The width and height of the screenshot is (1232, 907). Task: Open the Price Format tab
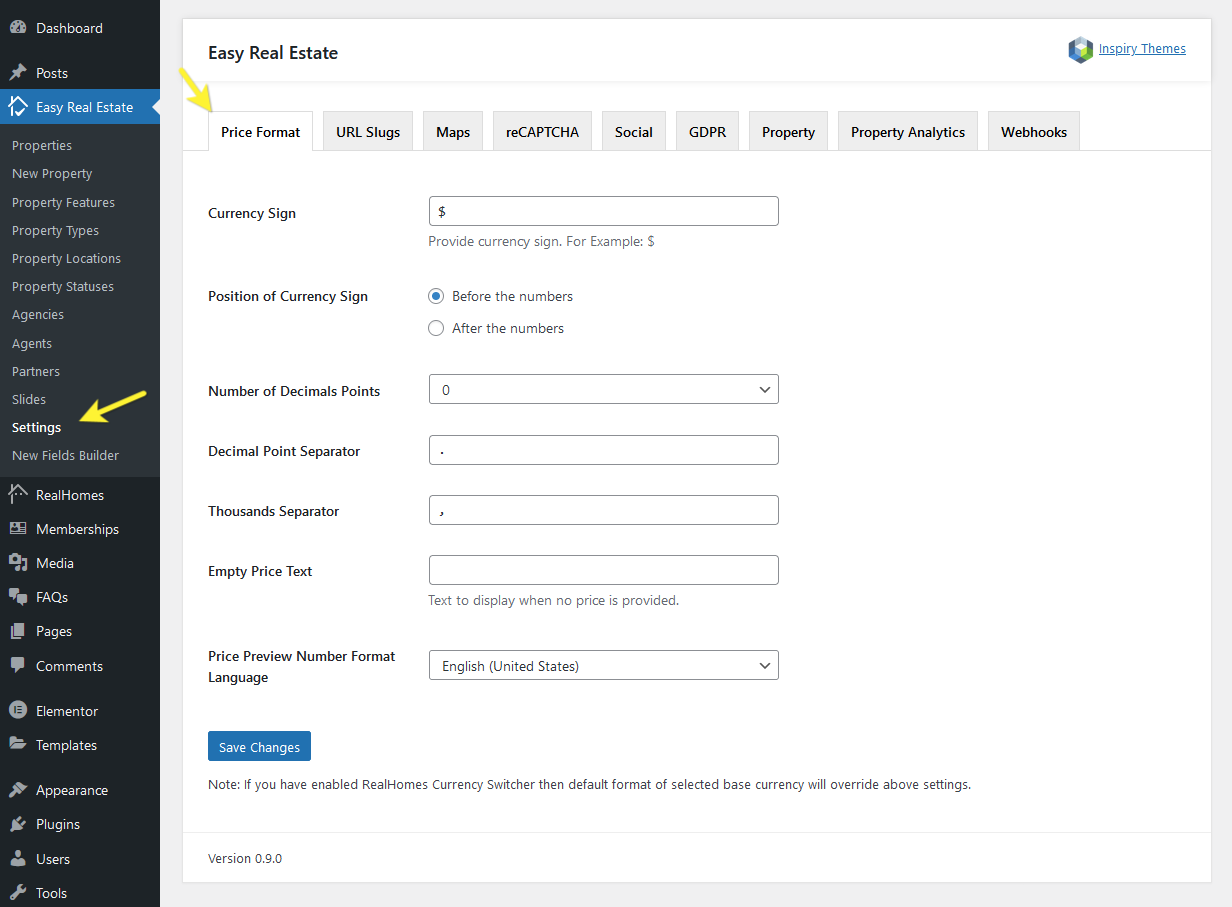point(260,131)
